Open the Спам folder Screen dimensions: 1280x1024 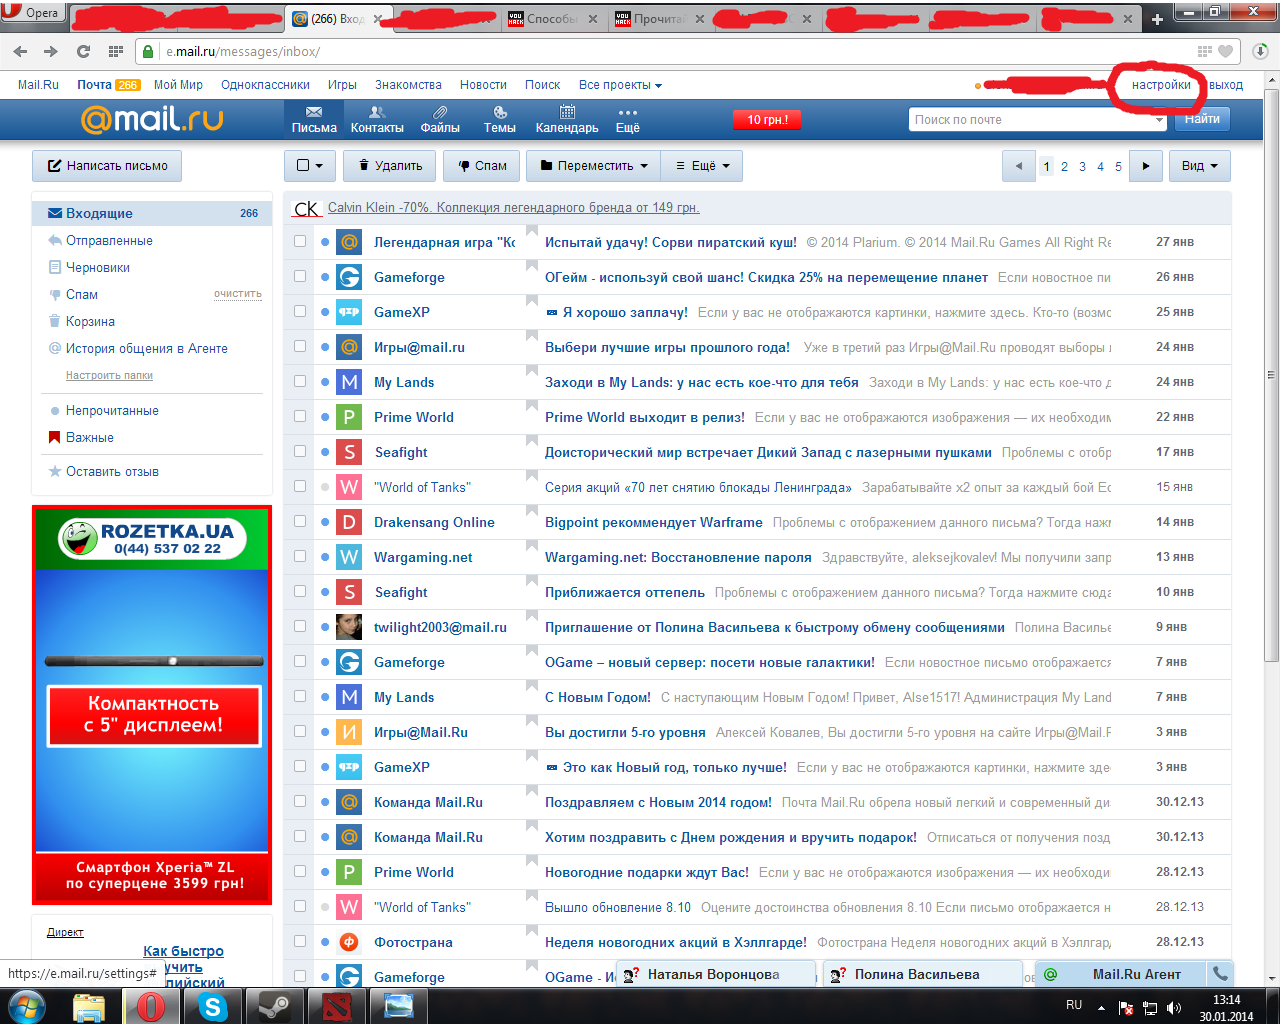point(81,294)
